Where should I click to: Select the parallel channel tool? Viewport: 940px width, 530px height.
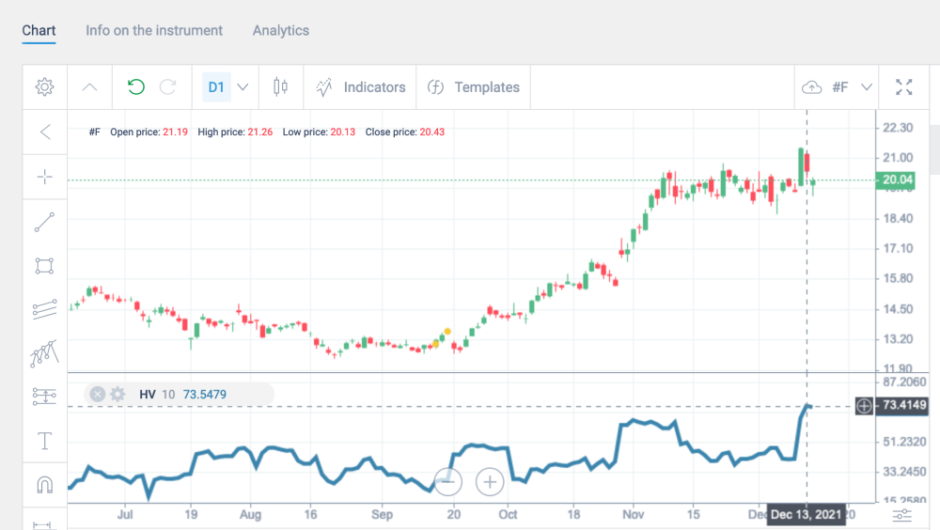[x=45, y=309]
